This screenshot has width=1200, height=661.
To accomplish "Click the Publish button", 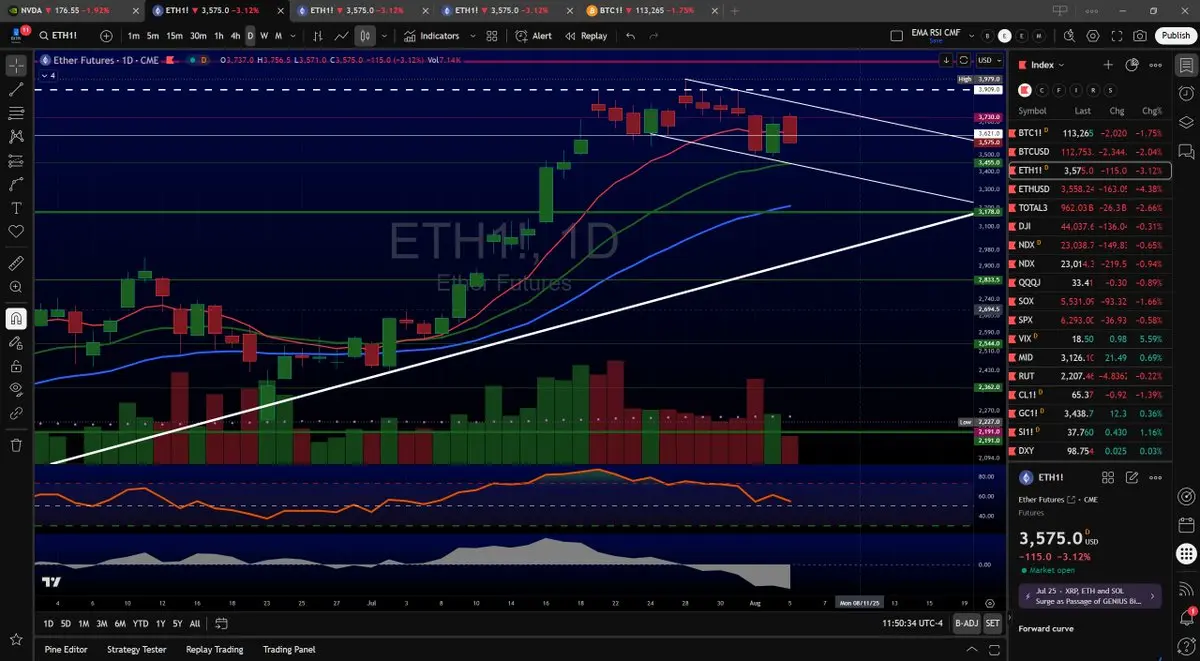I will point(1175,36).
